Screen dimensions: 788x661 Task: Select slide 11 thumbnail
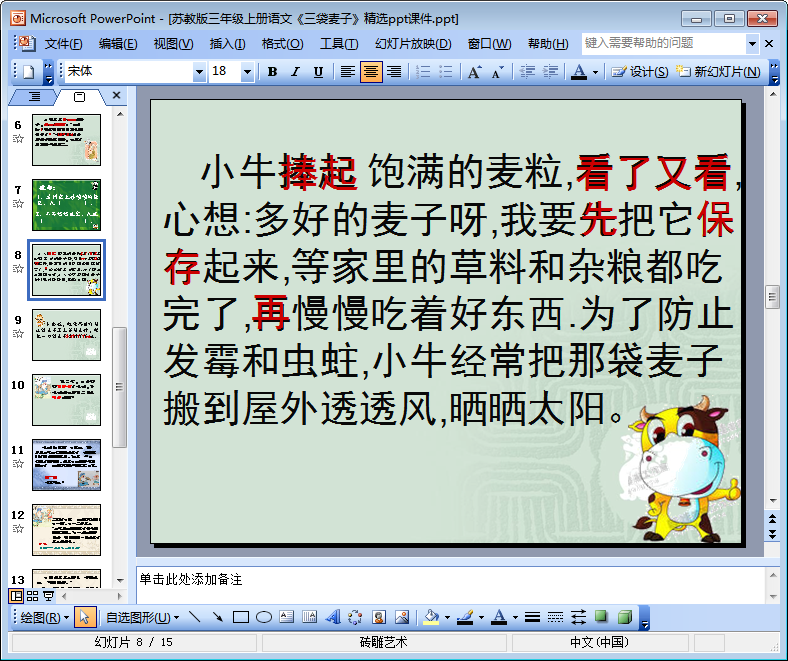click(66, 464)
